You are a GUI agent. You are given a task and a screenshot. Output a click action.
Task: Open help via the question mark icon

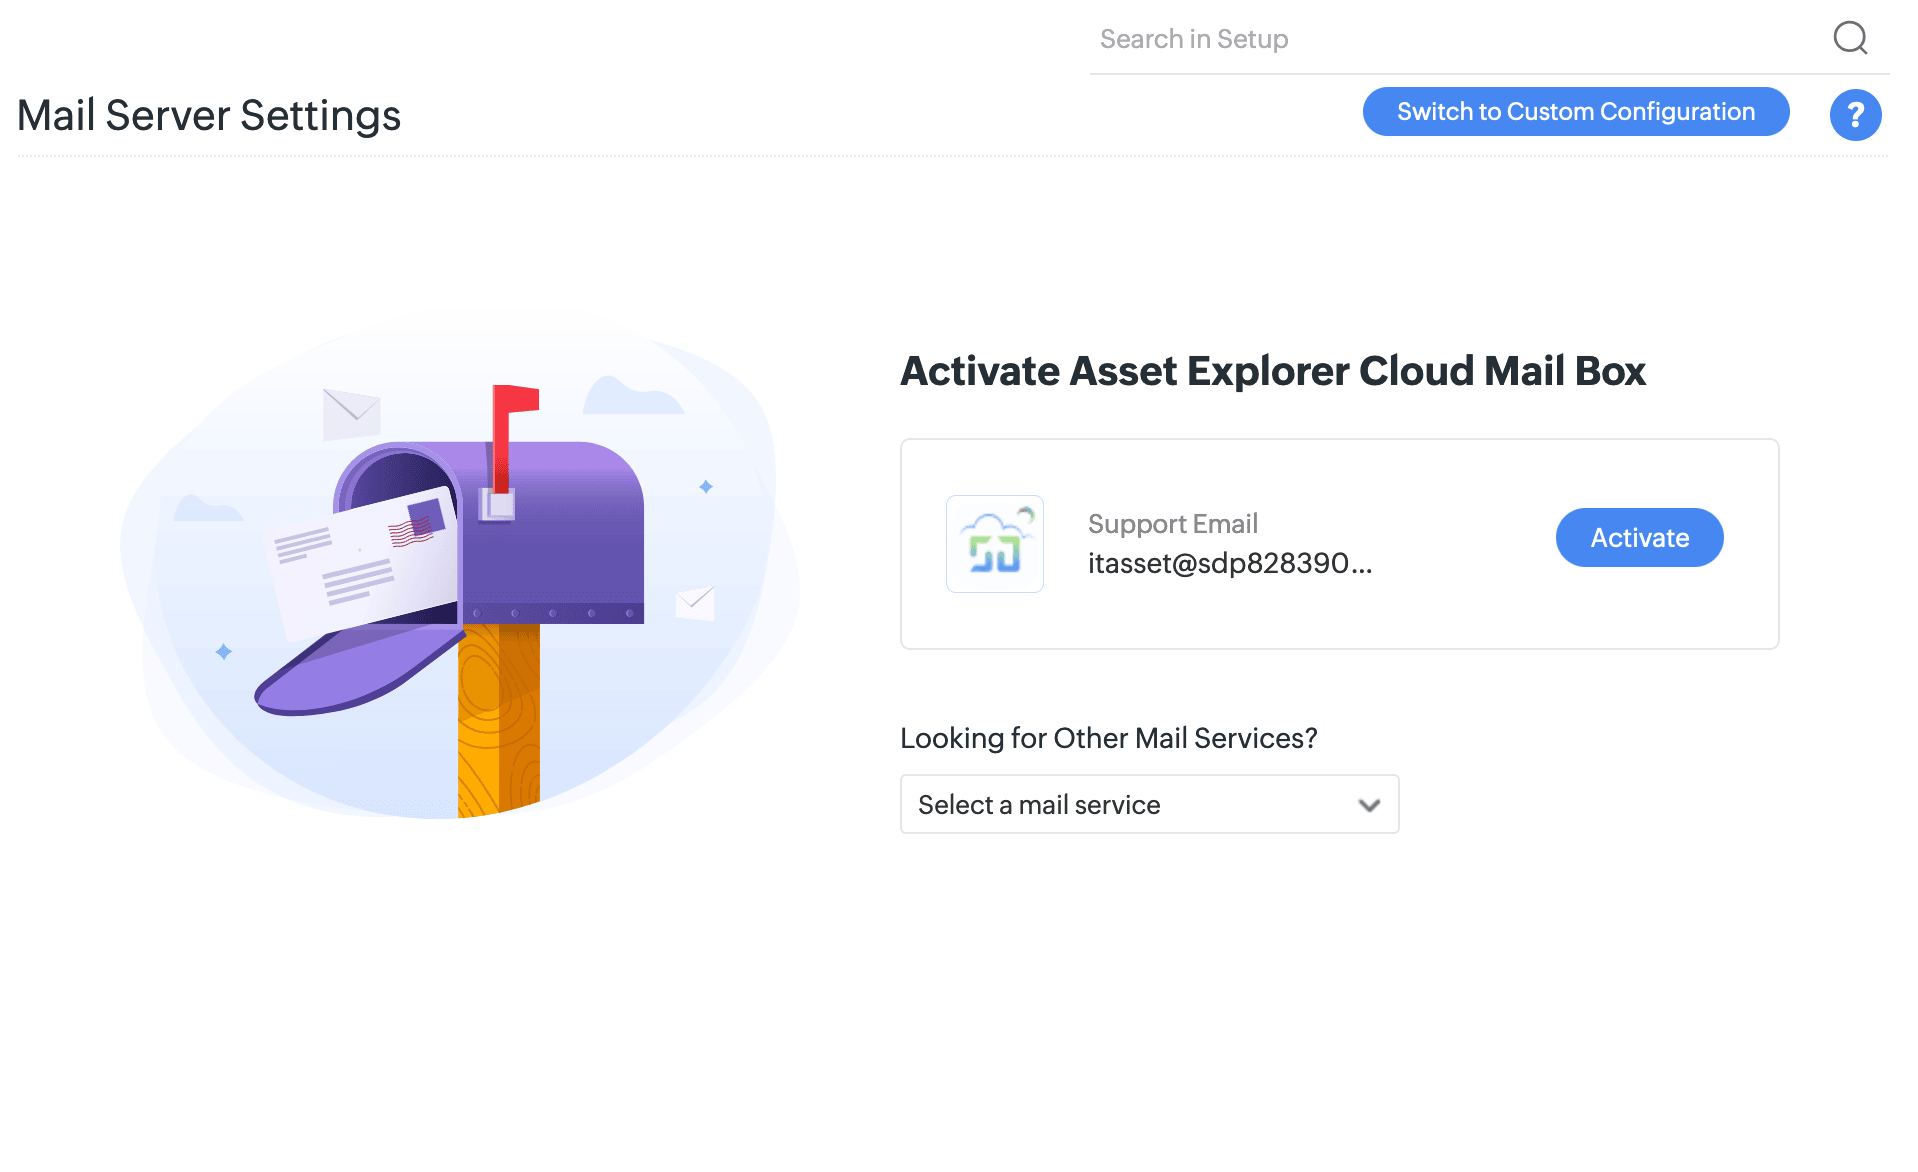point(1855,115)
